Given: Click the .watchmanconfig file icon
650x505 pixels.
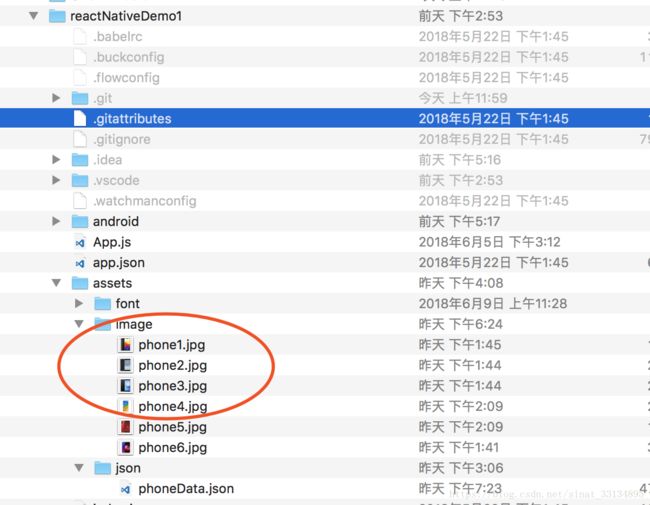Looking at the screenshot, I should pyautogui.click(x=80, y=201).
